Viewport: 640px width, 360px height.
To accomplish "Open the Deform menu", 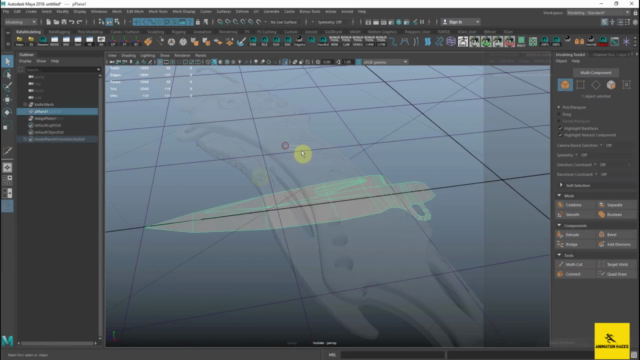I will tap(242, 11).
